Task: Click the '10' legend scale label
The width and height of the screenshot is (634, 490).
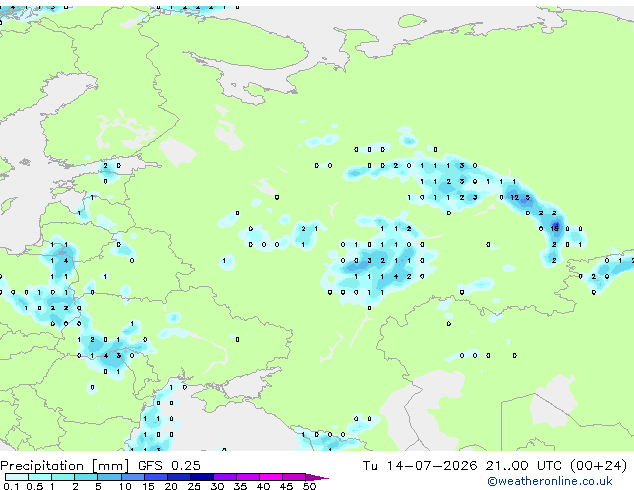Action: coord(125,486)
